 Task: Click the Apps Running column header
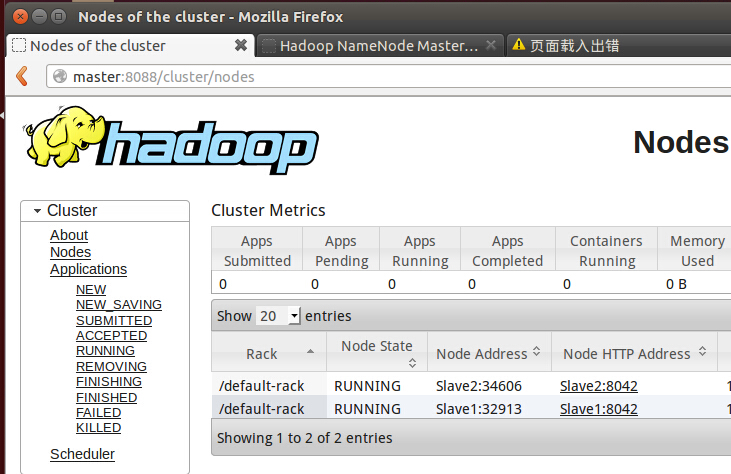click(x=420, y=251)
